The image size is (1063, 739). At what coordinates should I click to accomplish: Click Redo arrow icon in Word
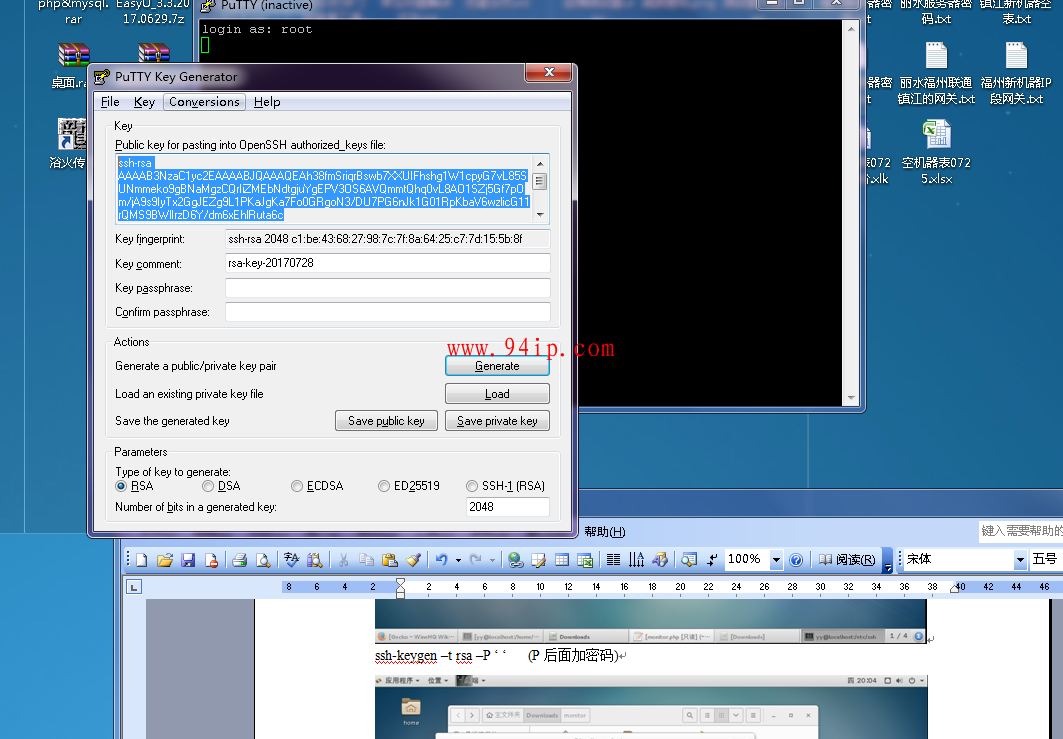(x=476, y=560)
